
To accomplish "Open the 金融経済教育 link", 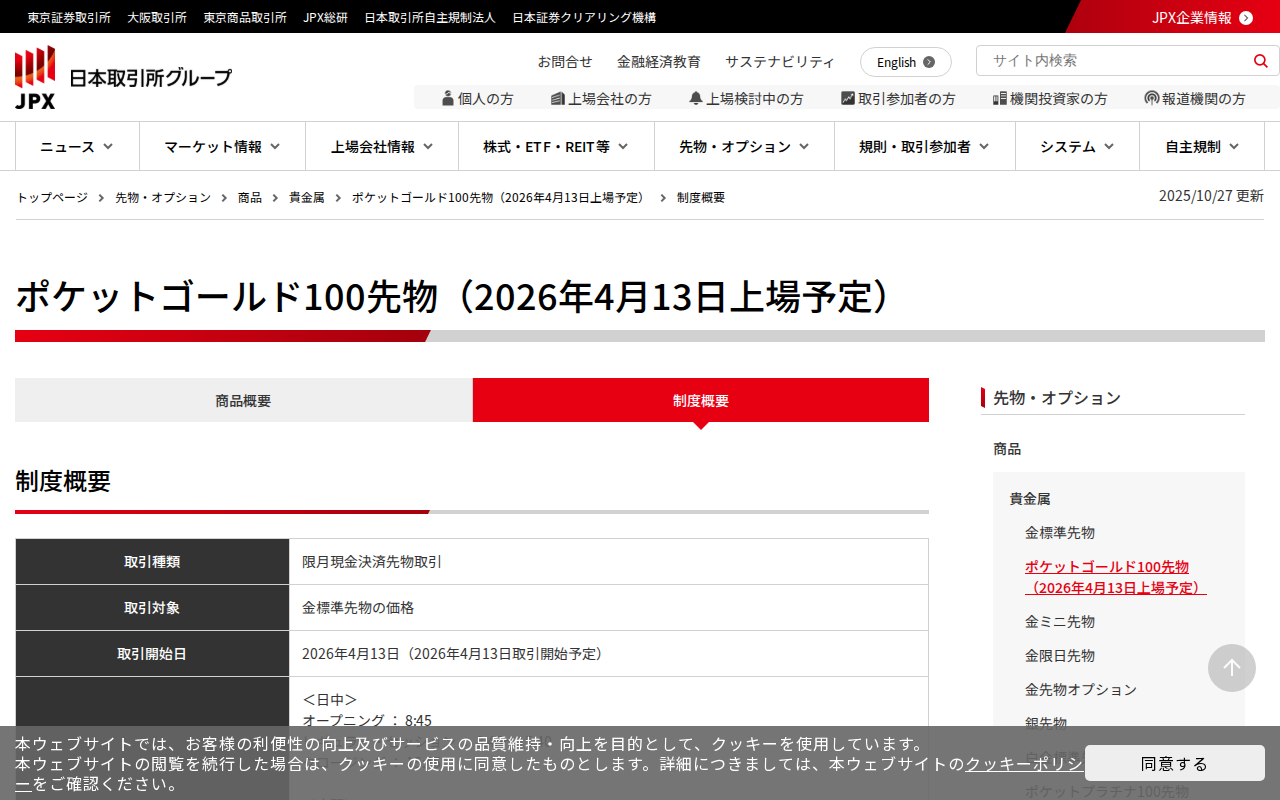I will [659, 61].
